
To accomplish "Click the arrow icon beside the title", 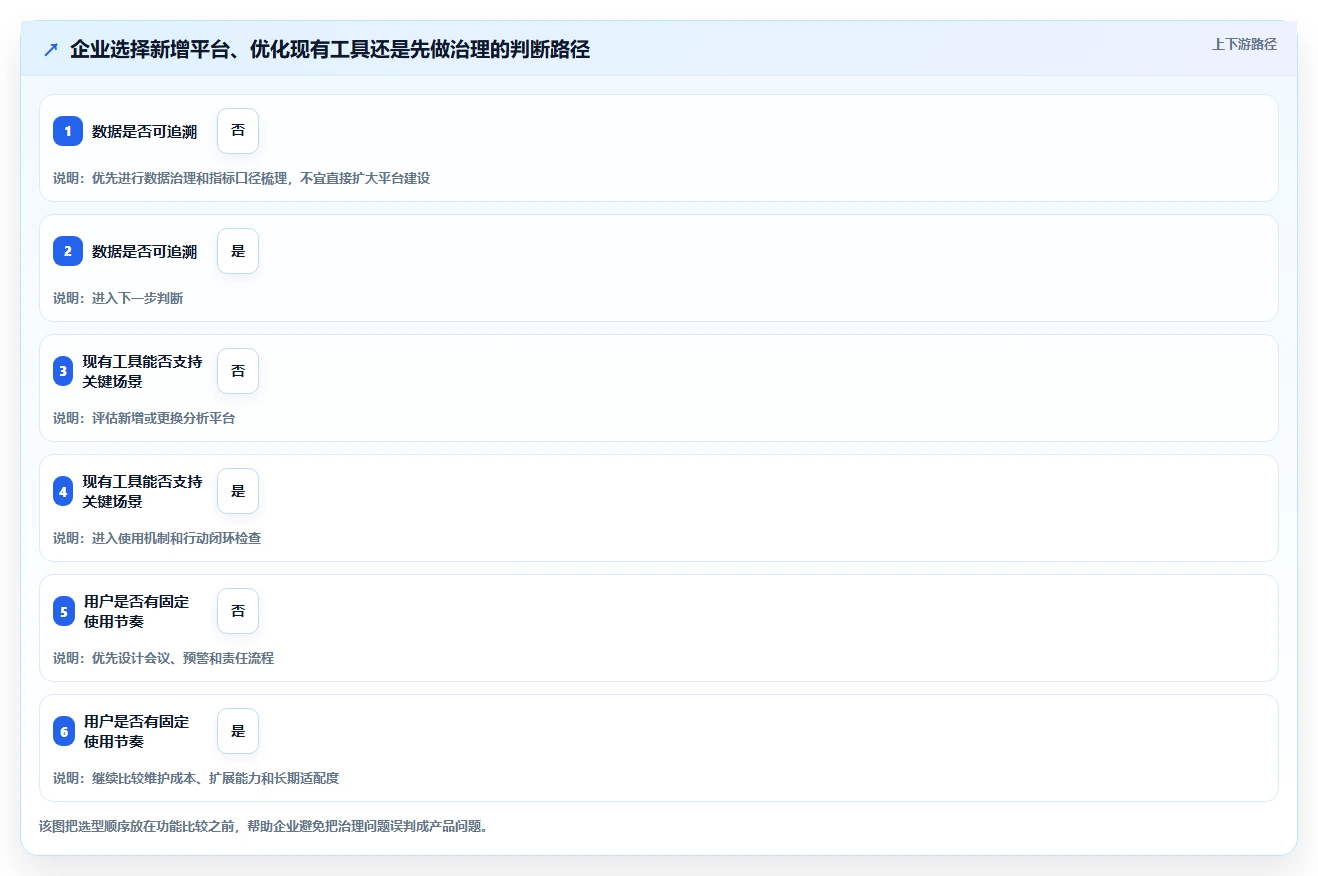I will tap(51, 49).
